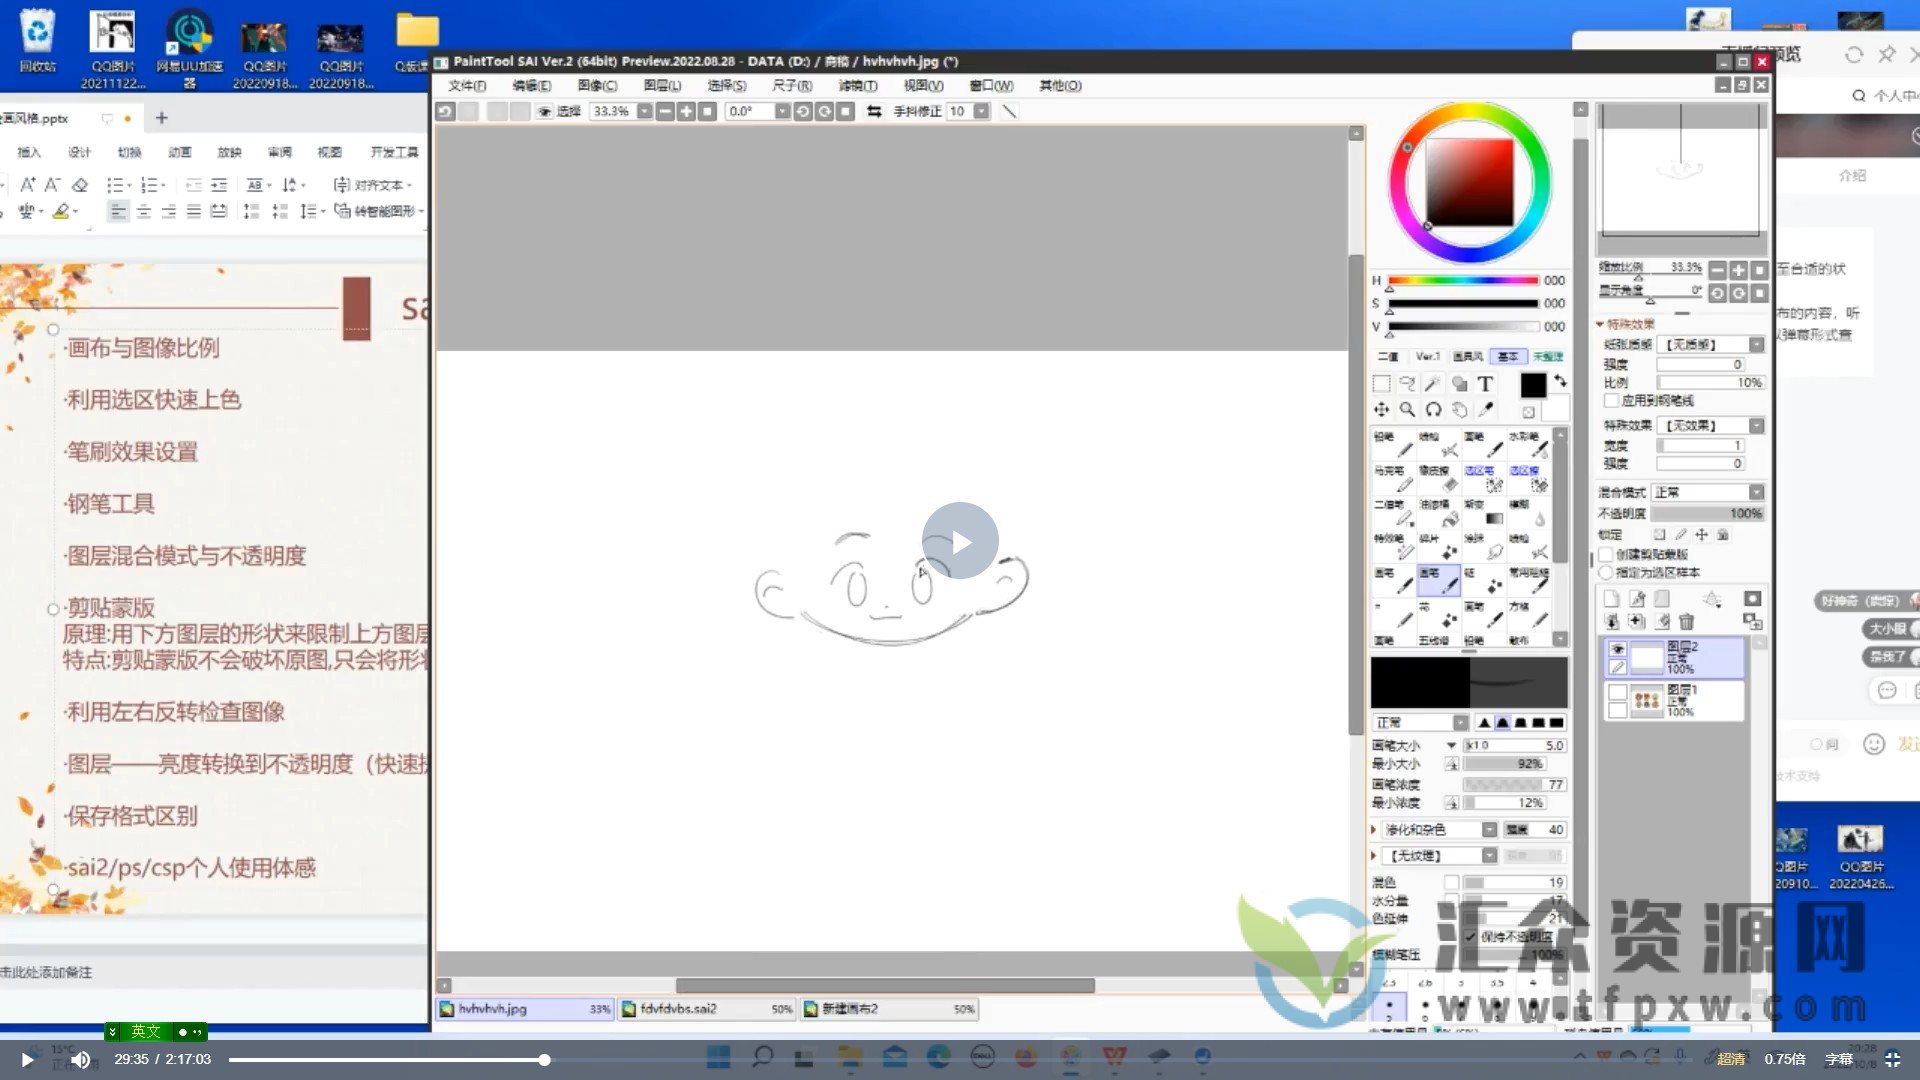
Task: Adjust the layer 不透明度 opacity slider
Action: [1710, 514]
